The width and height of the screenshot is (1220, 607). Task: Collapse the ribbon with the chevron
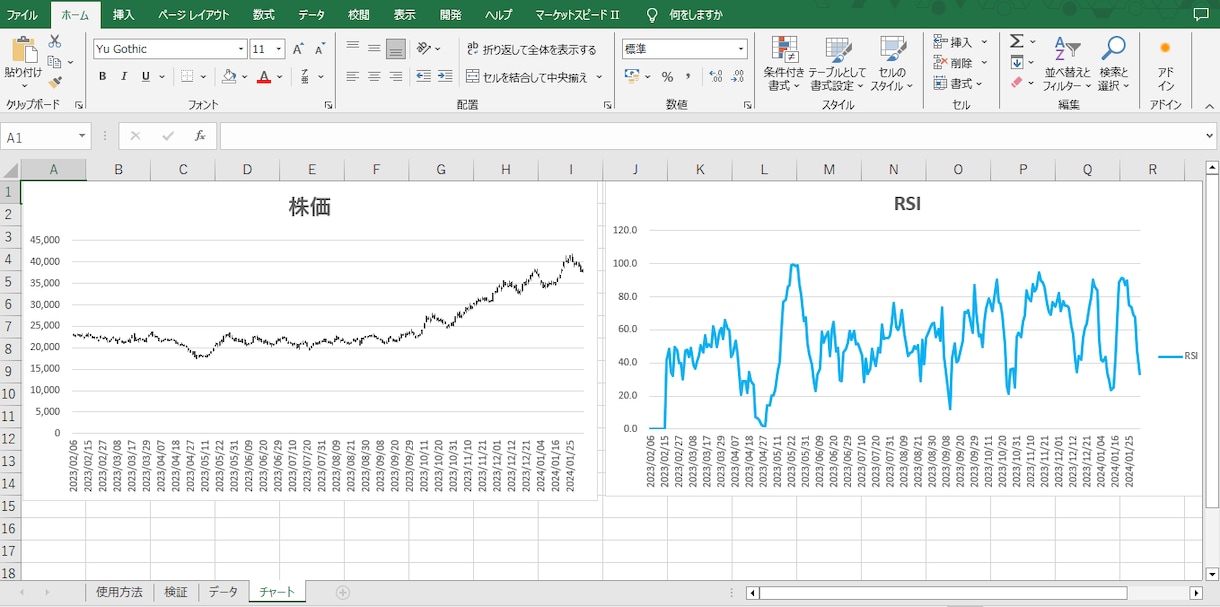1208,105
